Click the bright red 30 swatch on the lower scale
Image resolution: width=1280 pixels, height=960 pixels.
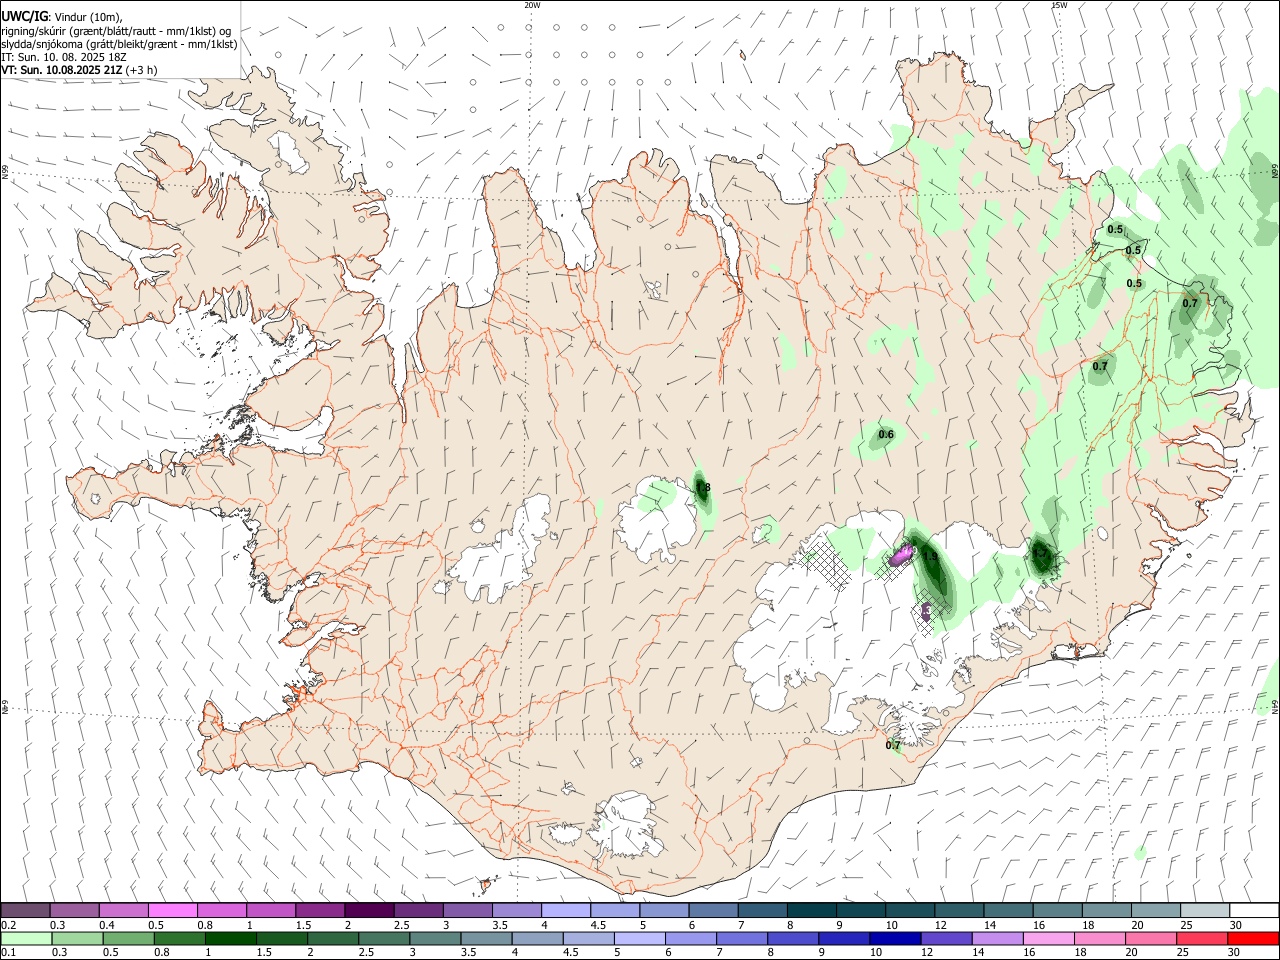(x=1252, y=939)
